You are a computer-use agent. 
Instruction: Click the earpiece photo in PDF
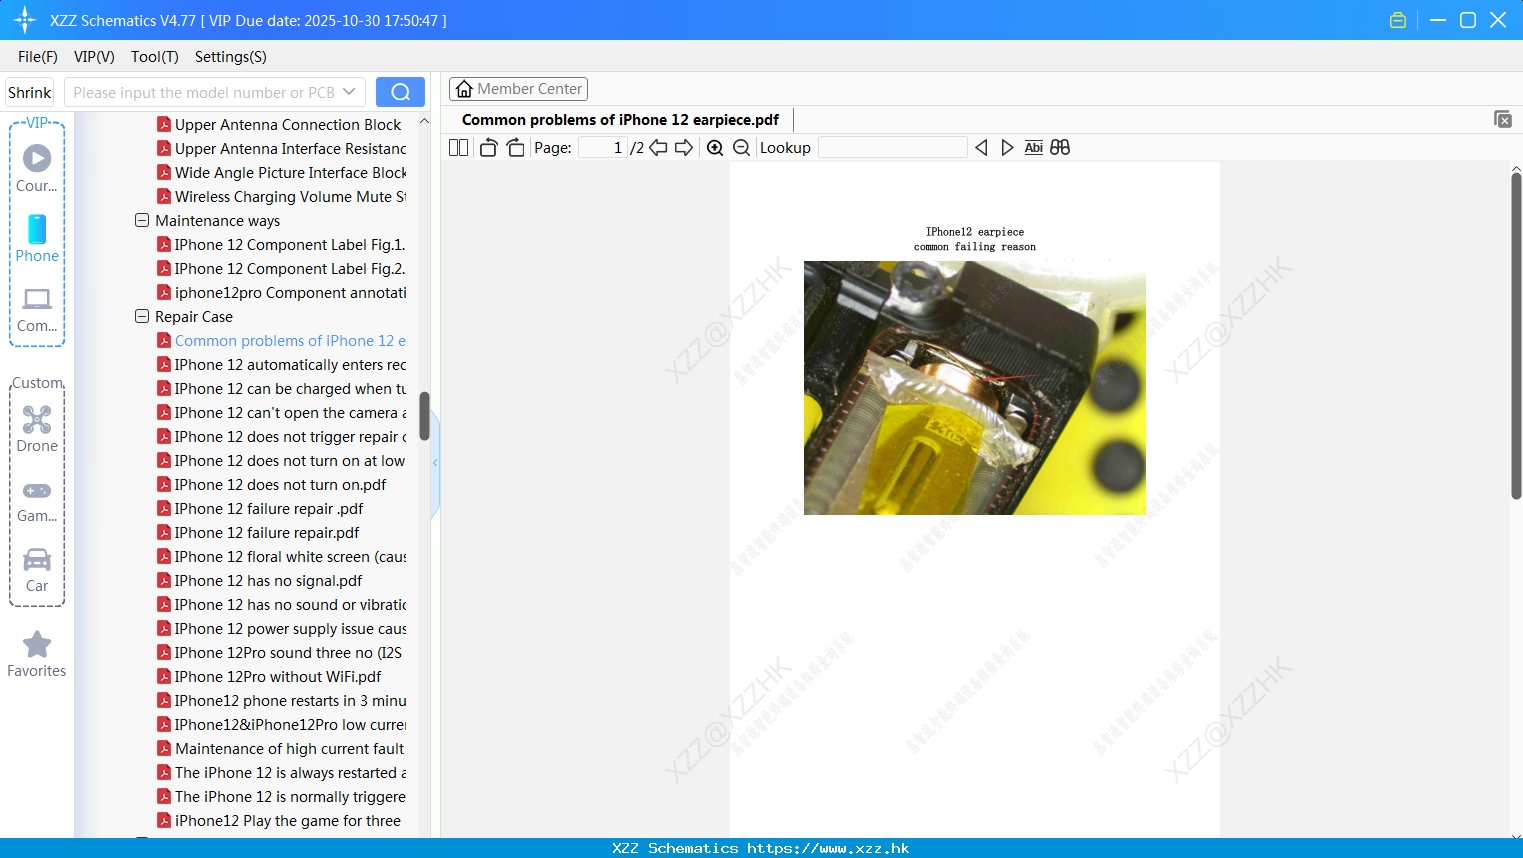(975, 388)
